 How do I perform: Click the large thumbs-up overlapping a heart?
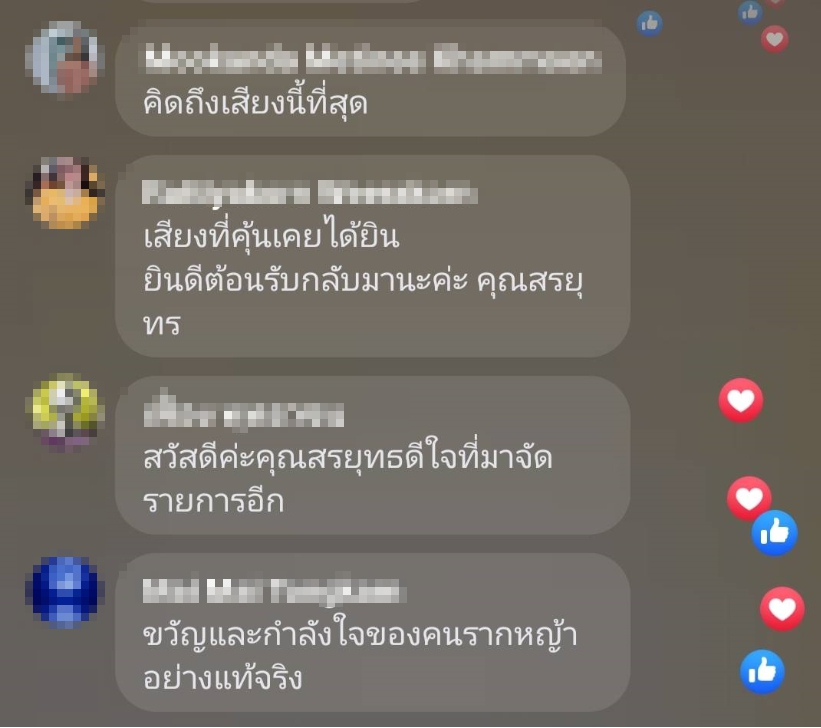point(774,533)
